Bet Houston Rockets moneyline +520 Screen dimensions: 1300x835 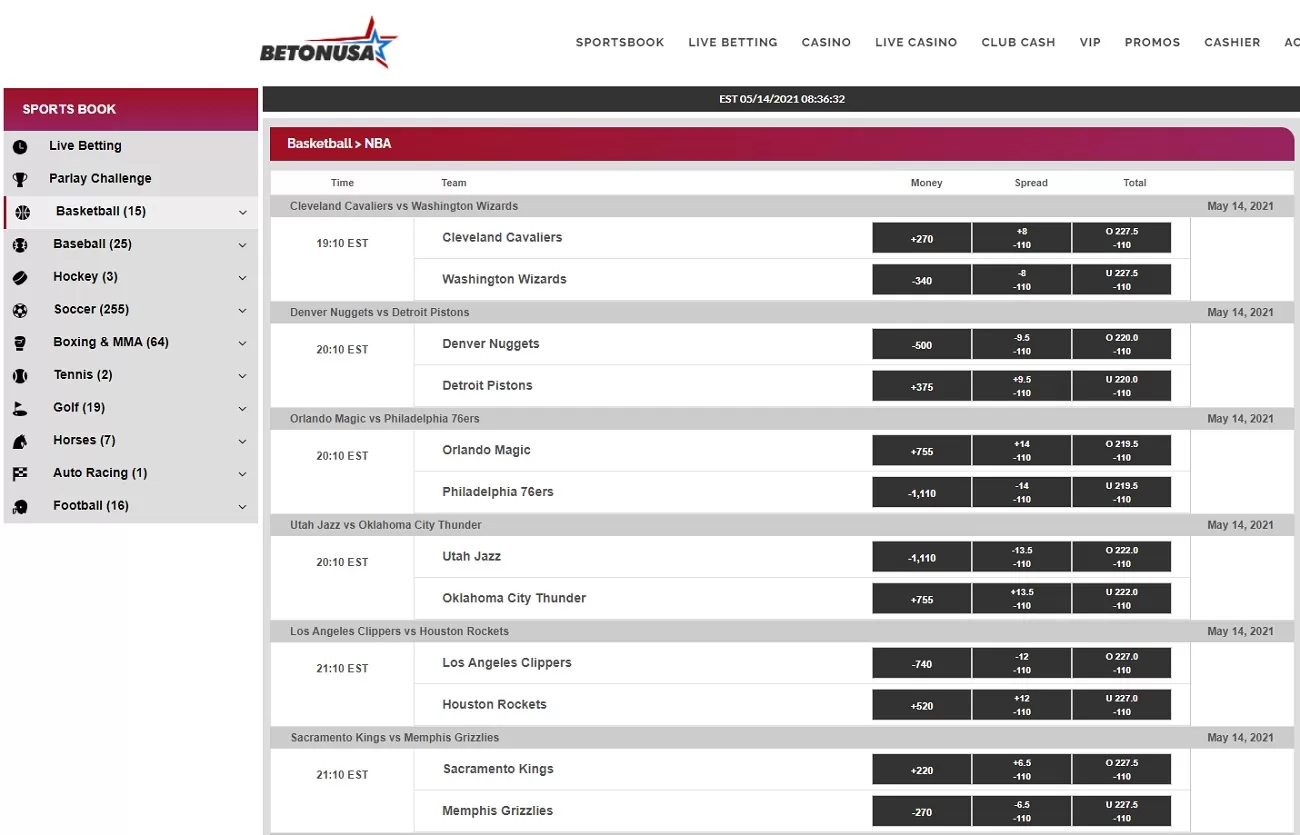922,705
